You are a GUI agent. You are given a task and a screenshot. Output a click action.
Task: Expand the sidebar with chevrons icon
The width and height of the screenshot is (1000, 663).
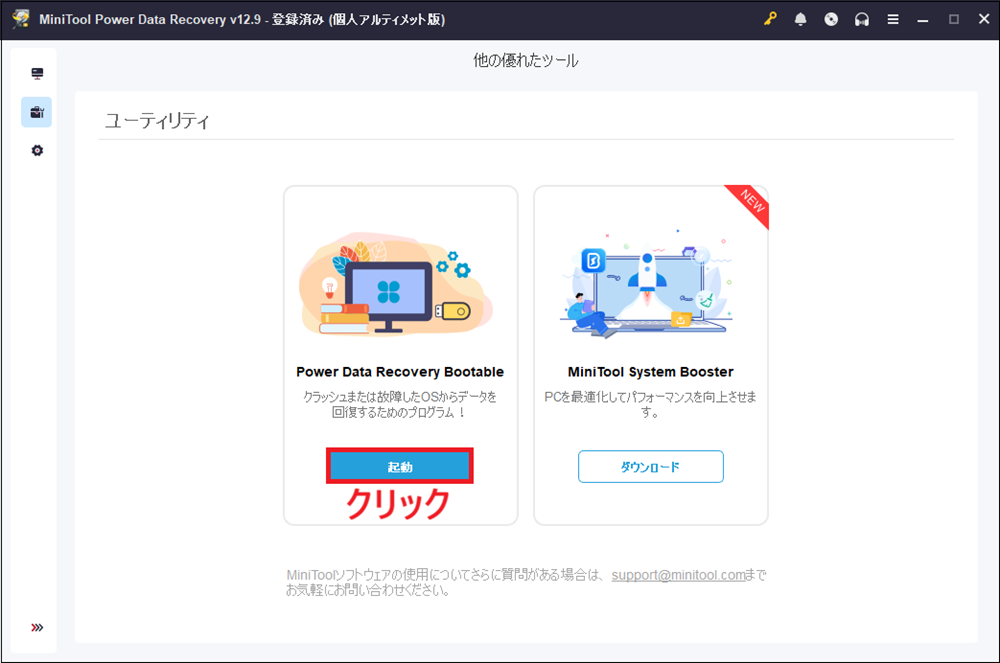pos(37,627)
